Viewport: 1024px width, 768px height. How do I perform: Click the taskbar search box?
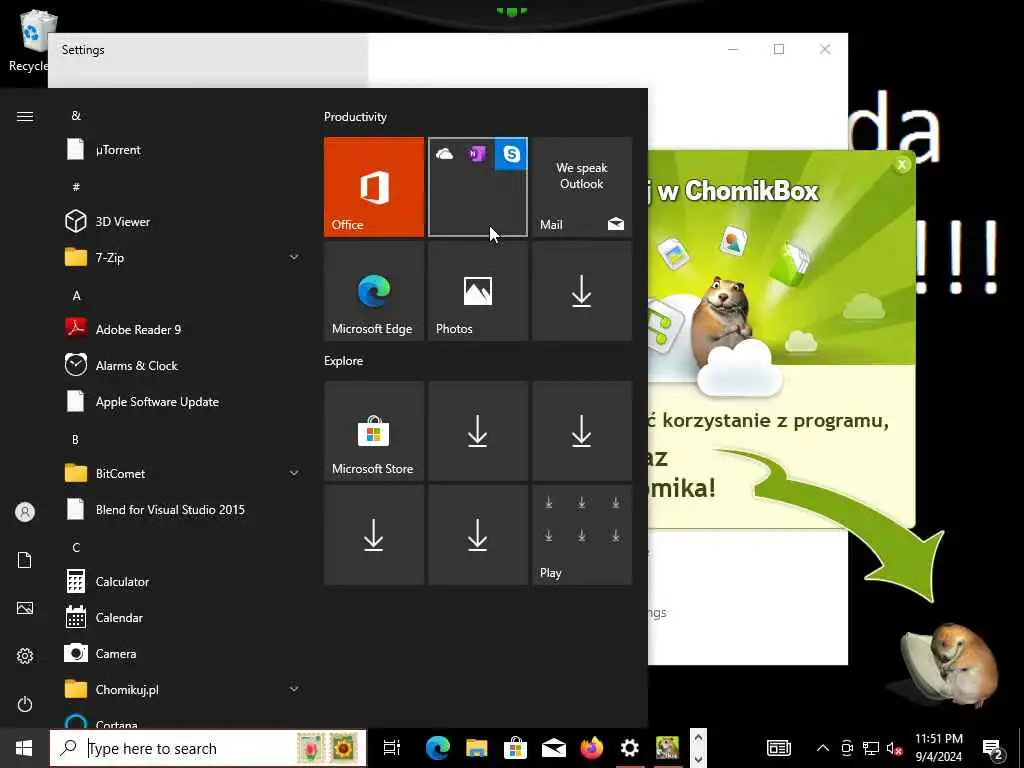[208, 748]
